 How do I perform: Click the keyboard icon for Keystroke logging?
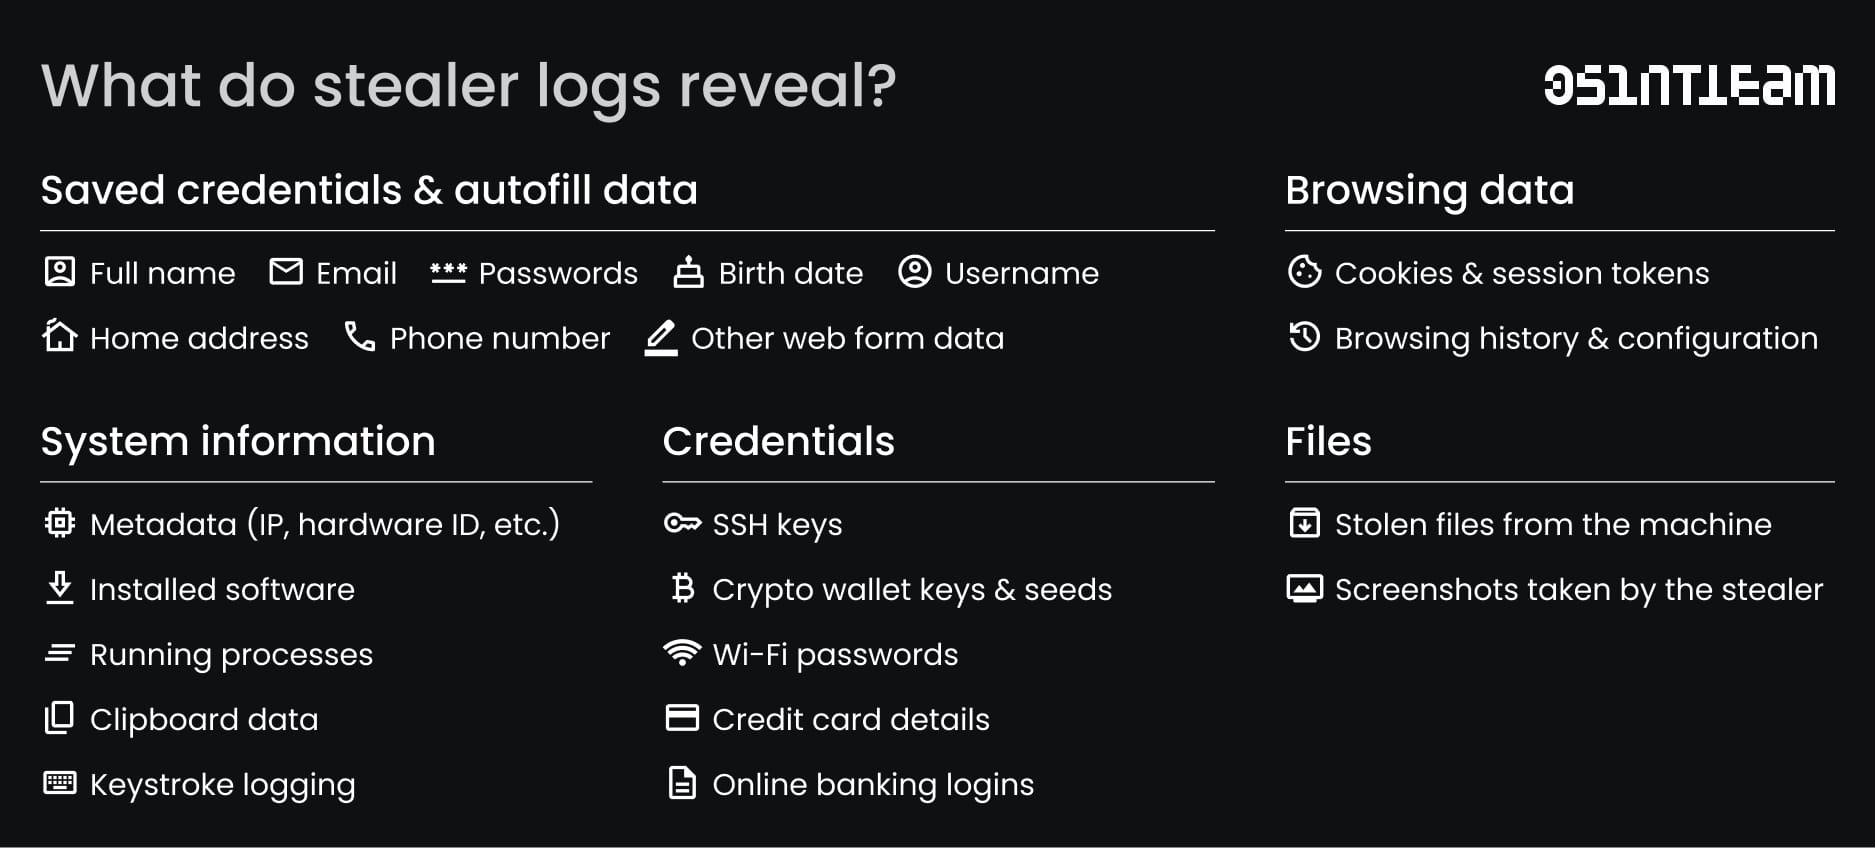click(60, 783)
